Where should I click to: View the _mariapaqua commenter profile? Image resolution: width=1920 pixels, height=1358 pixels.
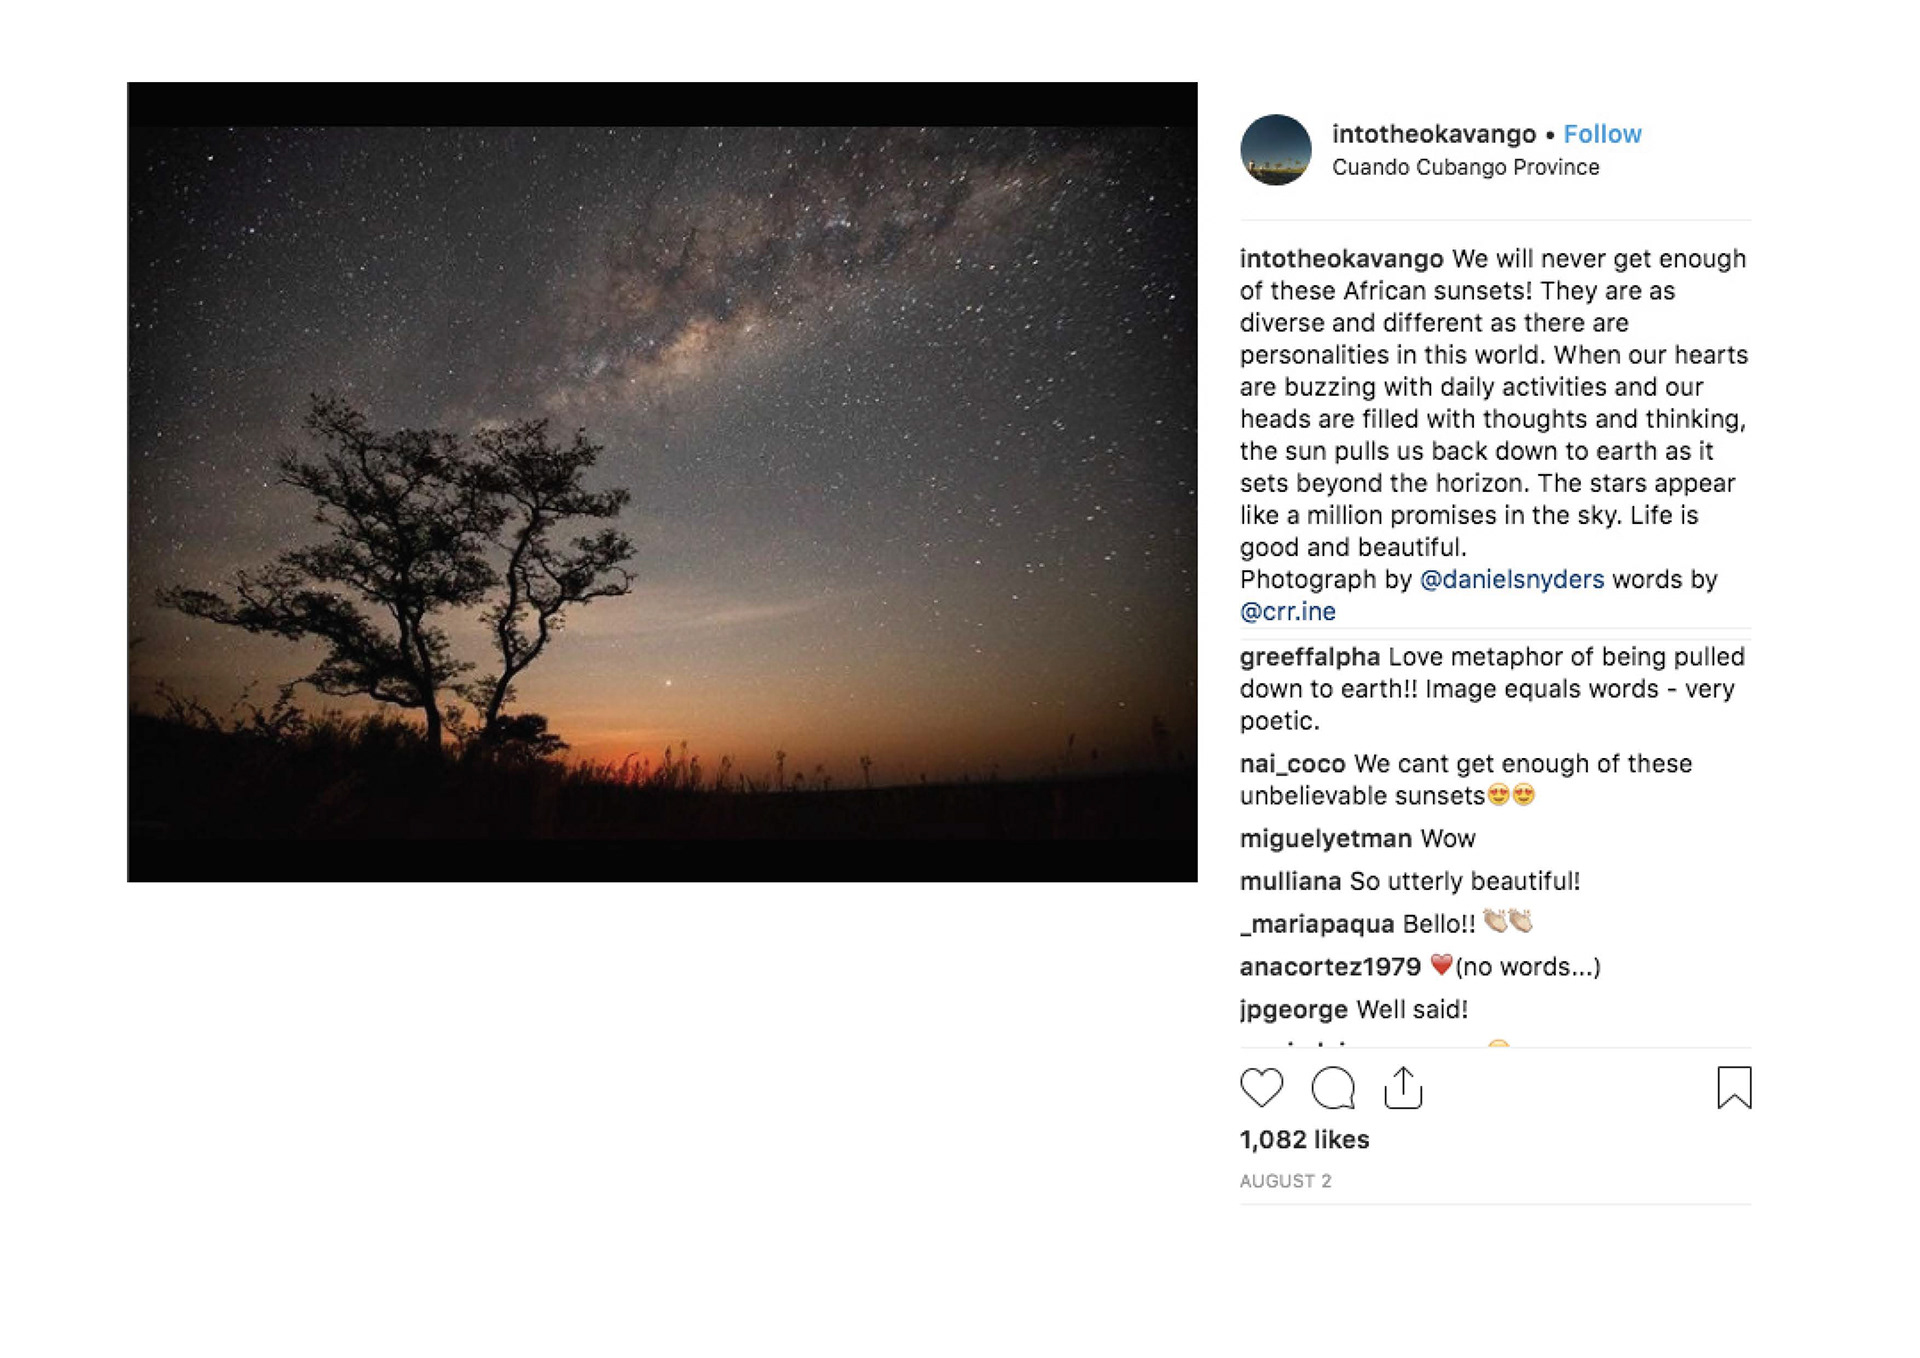tap(1317, 924)
